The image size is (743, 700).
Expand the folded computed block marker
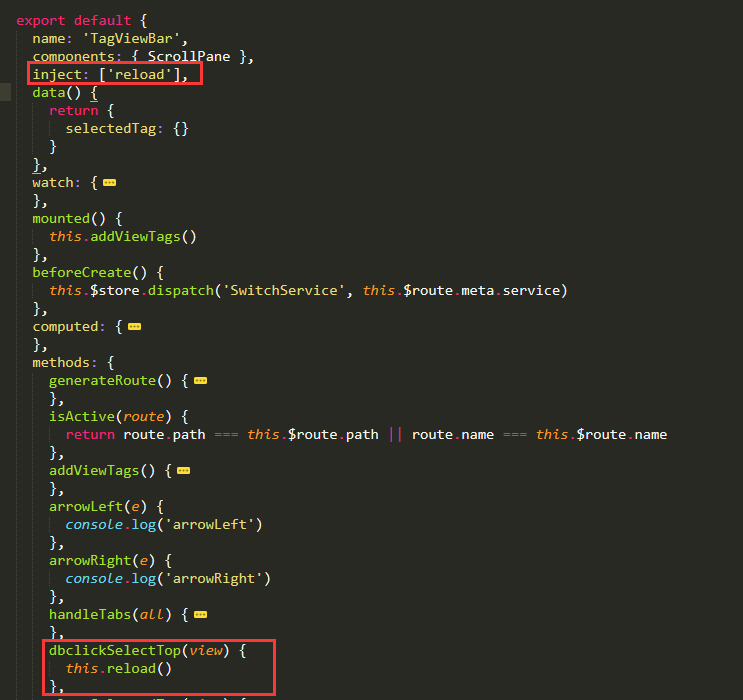(x=135, y=327)
